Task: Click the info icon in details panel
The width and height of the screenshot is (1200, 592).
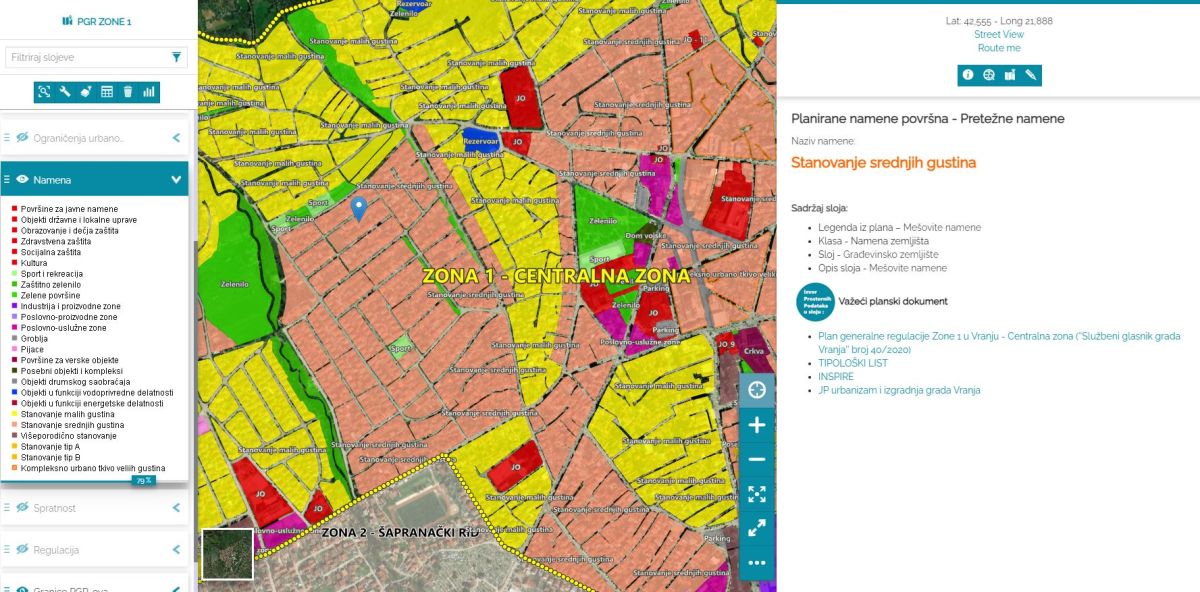Action: point(967,75)
